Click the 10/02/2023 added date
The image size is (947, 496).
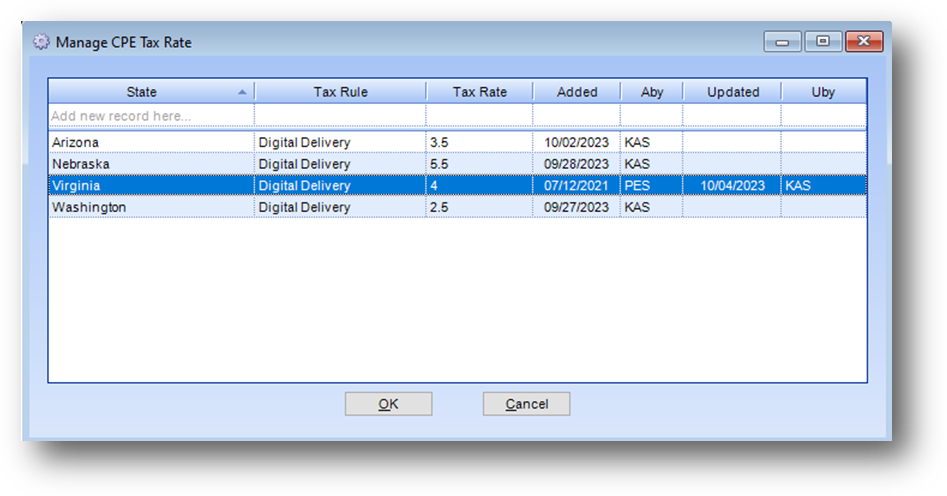pos(577,143)
